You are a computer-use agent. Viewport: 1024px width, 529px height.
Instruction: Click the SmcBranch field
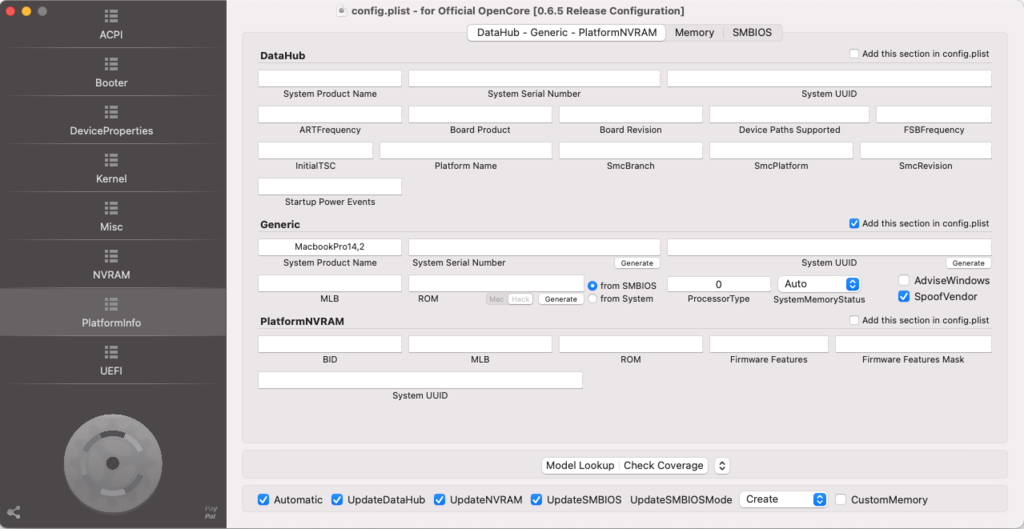coord(631,150)
